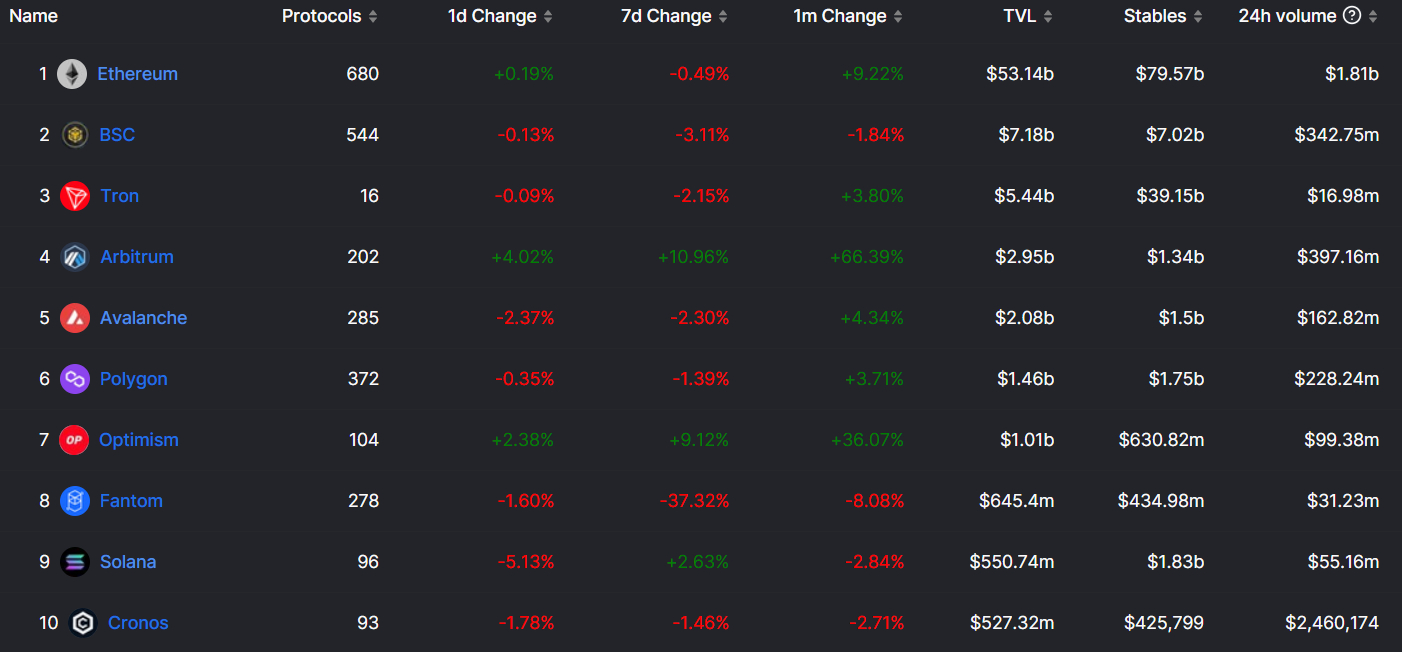Screen dimensions: 1402x652
Task: Click the Avalanche chain logo icon
Action: pos(75,318)
